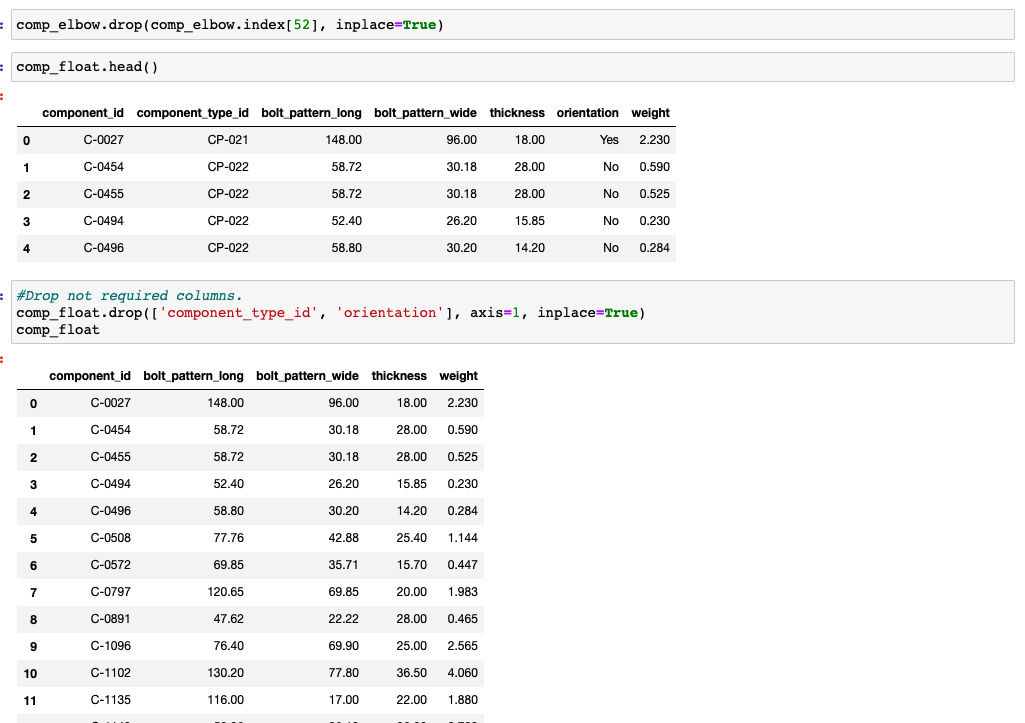Click the 4.060 weight value
The image size is (1025, 723).
coord(462,673)
